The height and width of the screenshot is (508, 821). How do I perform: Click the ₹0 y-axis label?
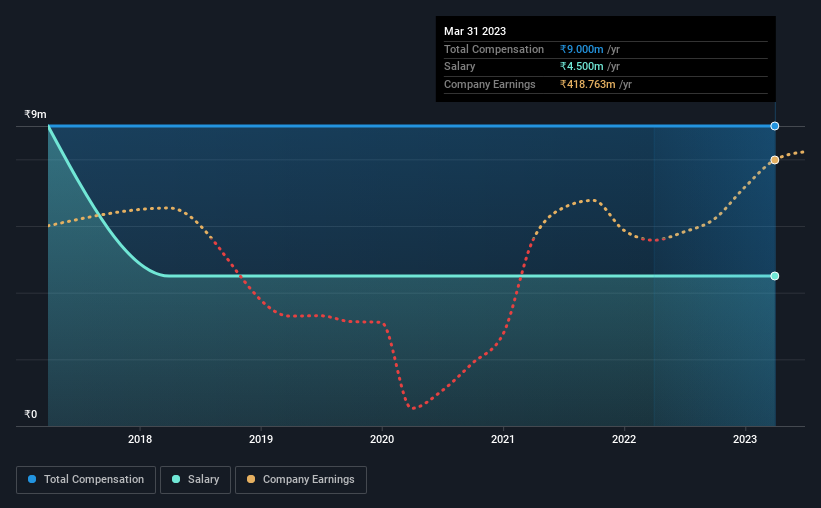tap(31, 414)
